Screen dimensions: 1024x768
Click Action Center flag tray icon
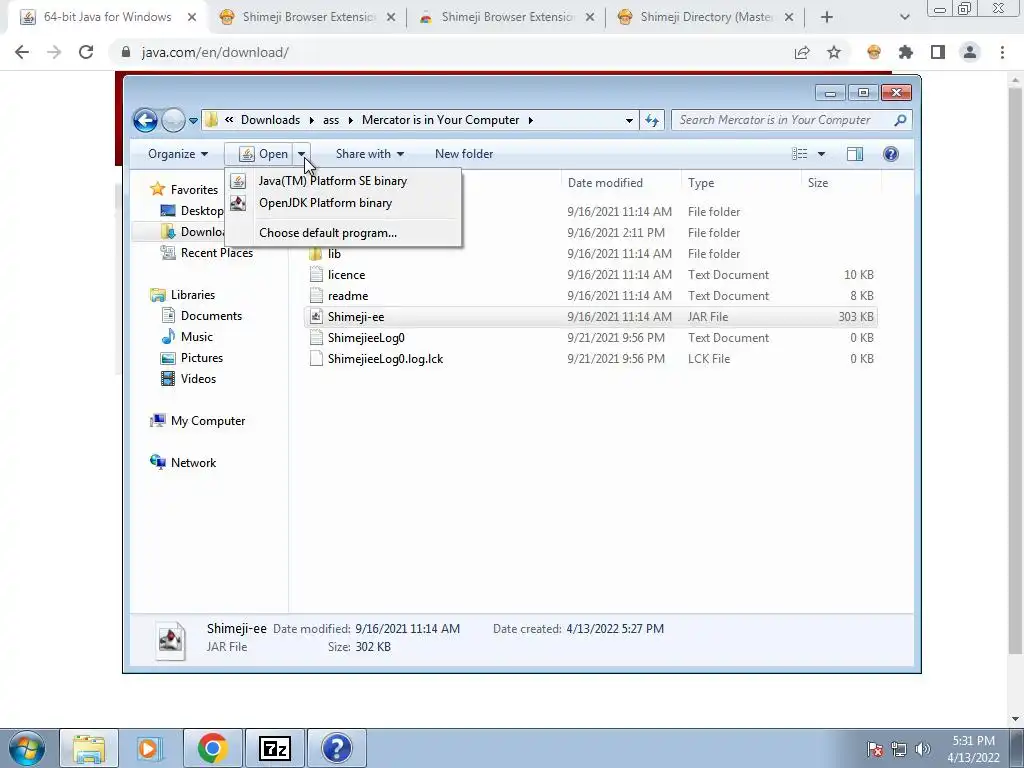(x=875, y=749)
